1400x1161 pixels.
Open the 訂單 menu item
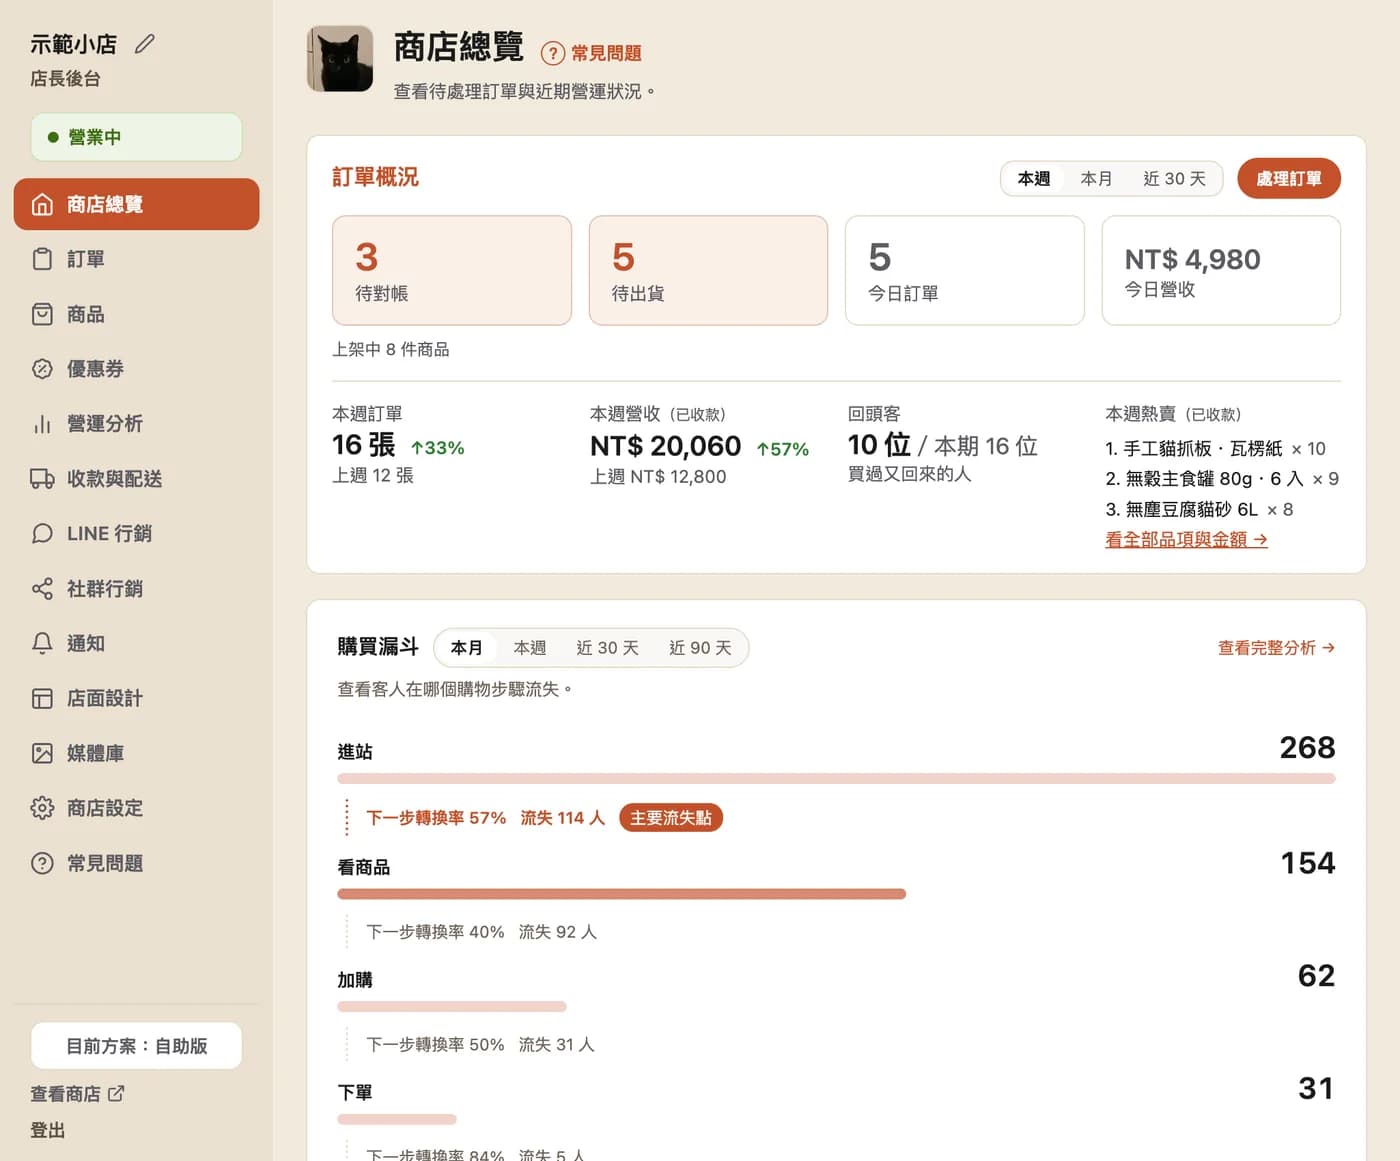click(136, 259)
